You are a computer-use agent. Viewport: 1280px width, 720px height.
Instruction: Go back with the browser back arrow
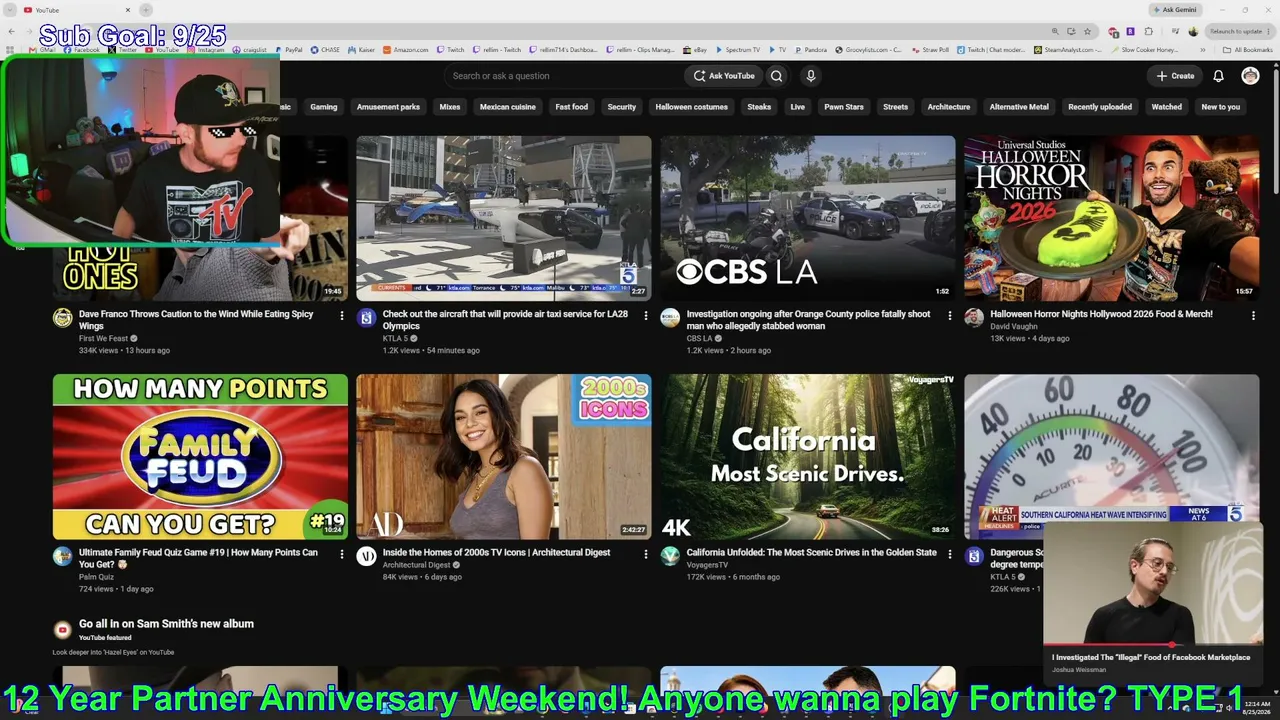point(12,31)
